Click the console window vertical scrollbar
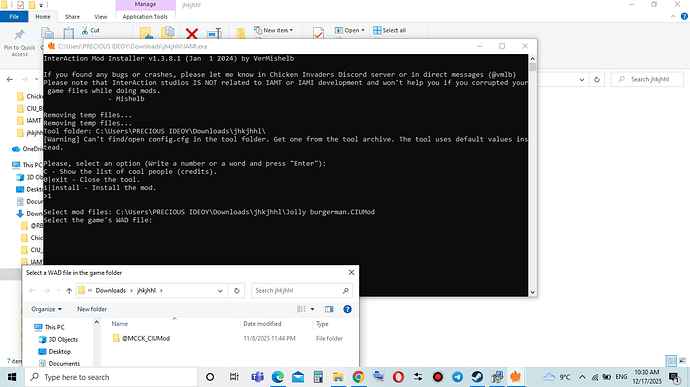 (532, 176)
